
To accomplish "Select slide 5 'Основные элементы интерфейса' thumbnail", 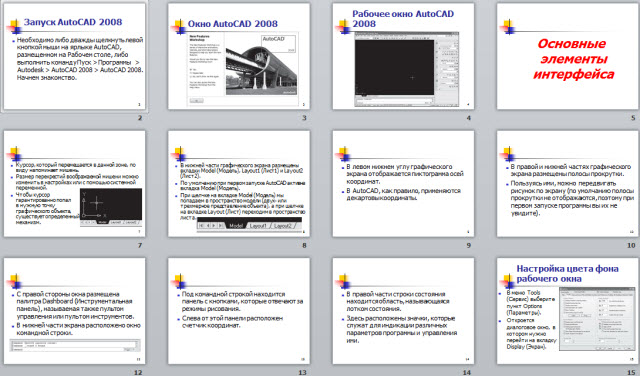I will click(568, 56).
